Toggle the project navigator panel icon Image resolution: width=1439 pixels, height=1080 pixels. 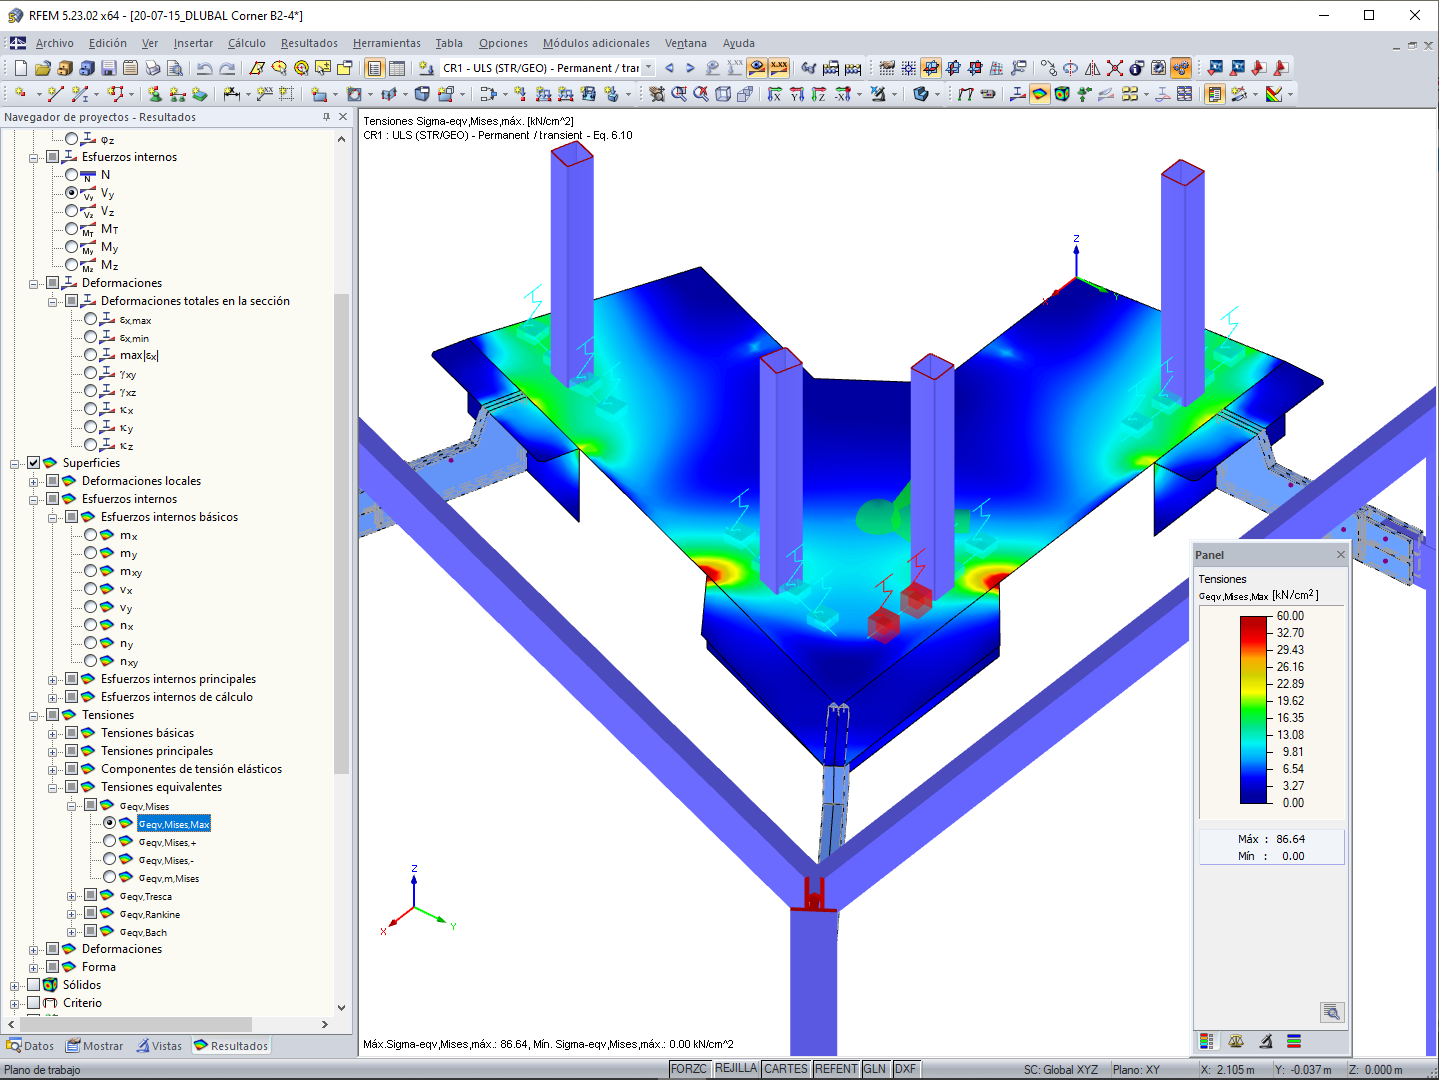coord(375,68)
